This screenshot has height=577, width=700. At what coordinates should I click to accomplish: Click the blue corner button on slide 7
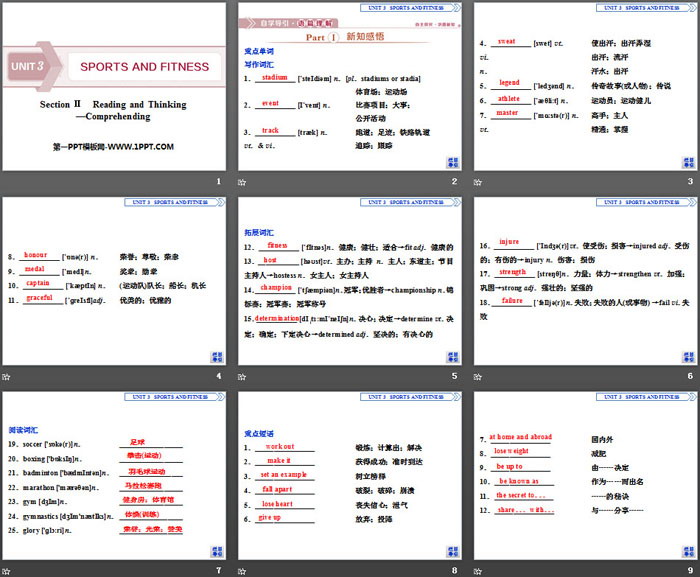click(x=216, y=550)
